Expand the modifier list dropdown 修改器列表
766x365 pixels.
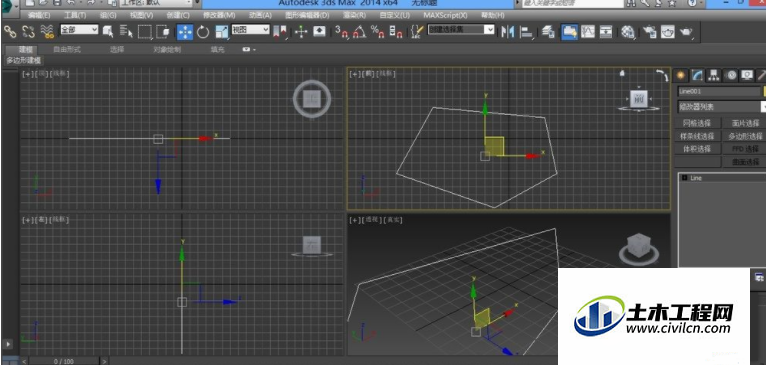[x=722, y=107]
